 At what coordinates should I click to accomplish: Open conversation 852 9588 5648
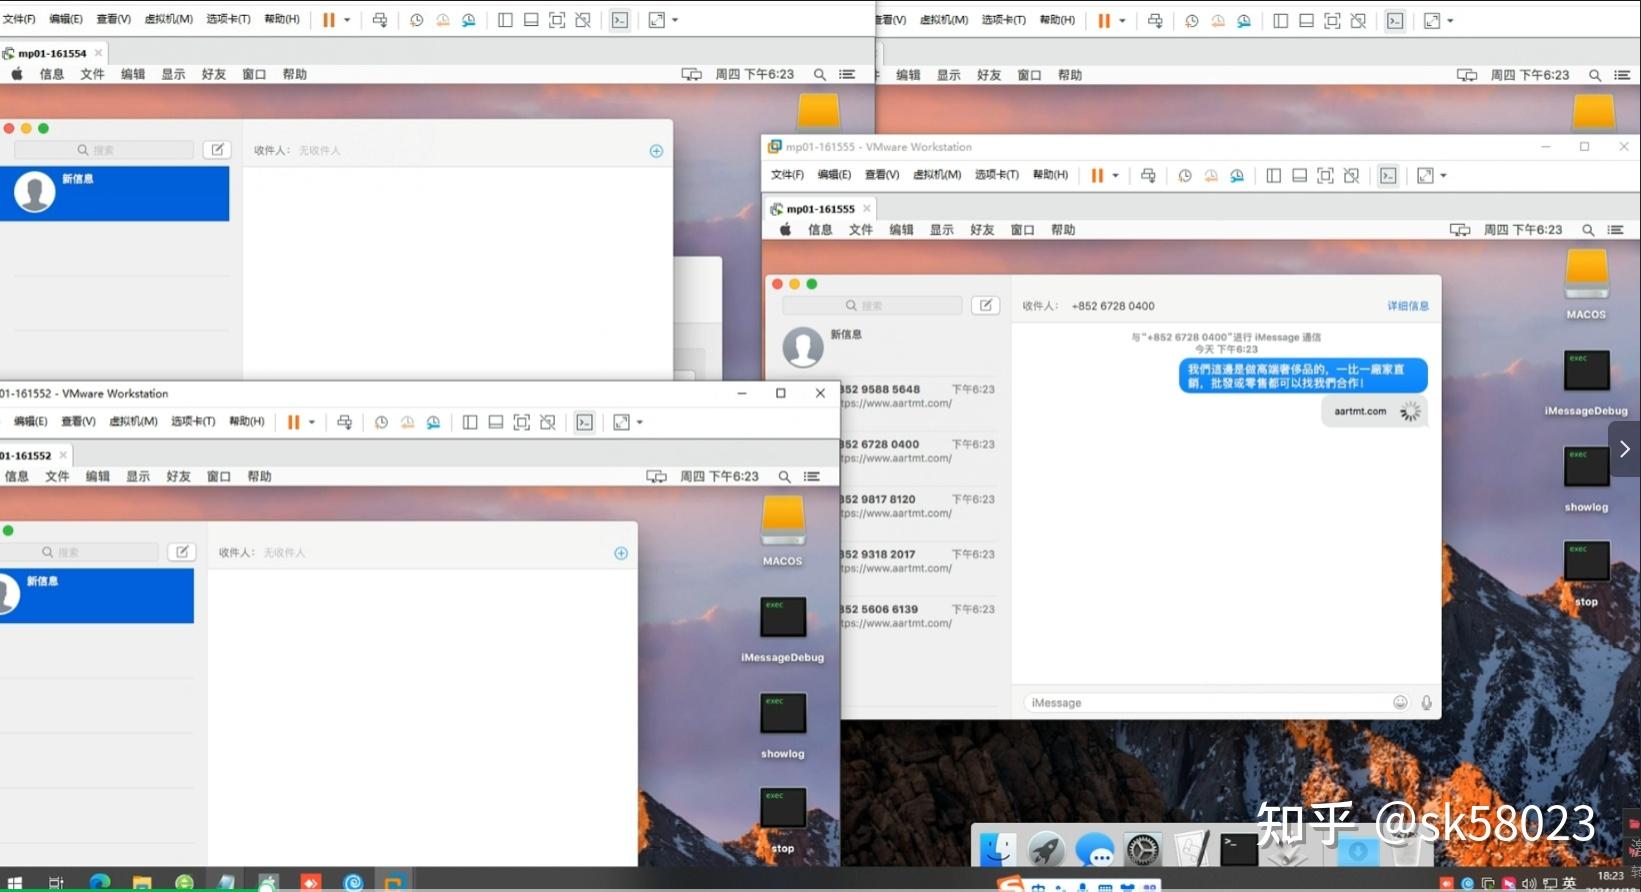coord(918,396)
